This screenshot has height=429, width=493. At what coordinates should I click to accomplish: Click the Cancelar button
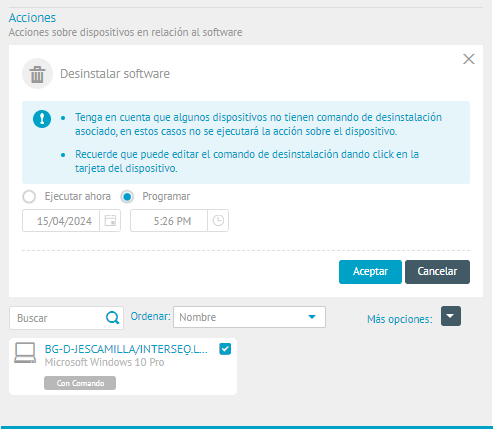(x=437, y=272)
